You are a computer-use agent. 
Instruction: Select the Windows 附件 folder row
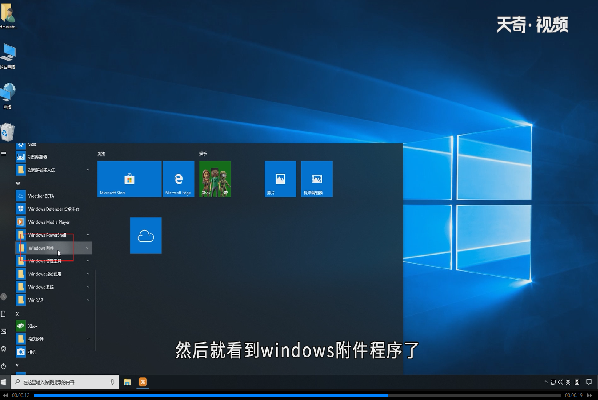point(53,248)
